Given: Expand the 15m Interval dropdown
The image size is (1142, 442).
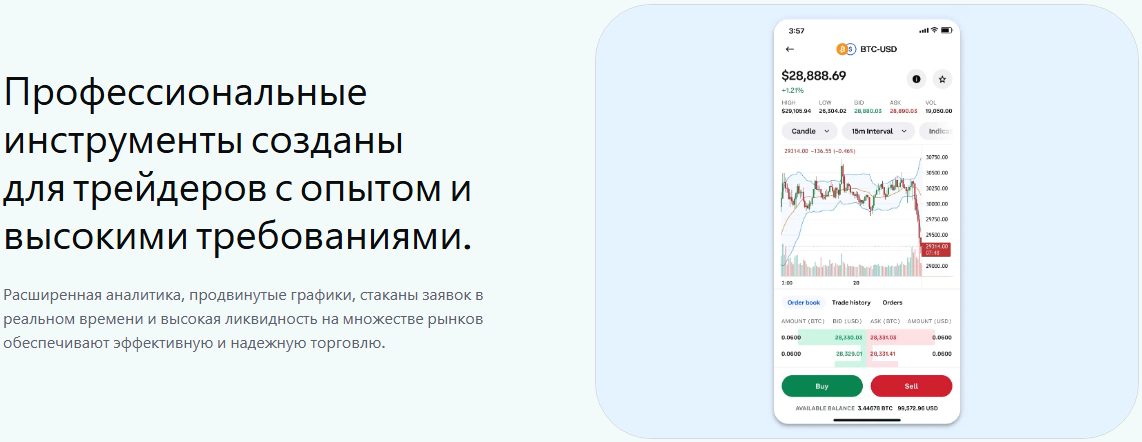Looking at the screenshot, I should (879, 131).
